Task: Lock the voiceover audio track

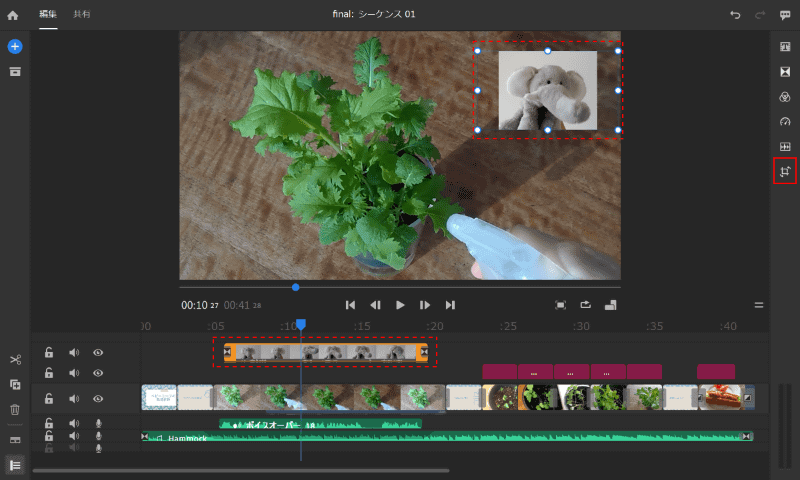Action: tap(48, 423)
